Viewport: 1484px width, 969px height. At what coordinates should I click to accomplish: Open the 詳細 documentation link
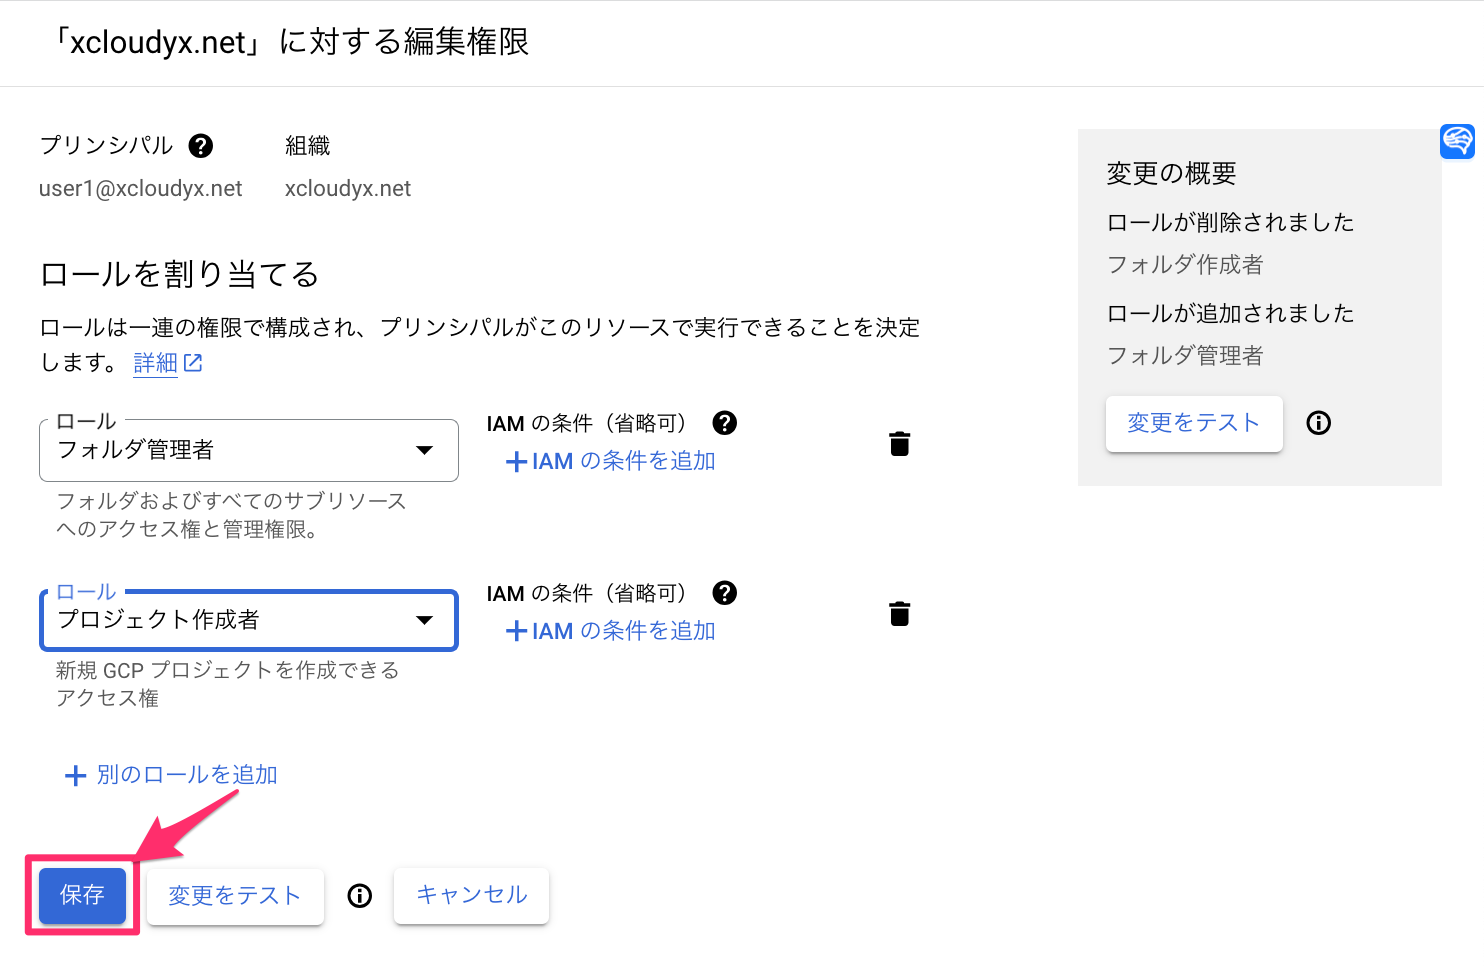[155, 362]
